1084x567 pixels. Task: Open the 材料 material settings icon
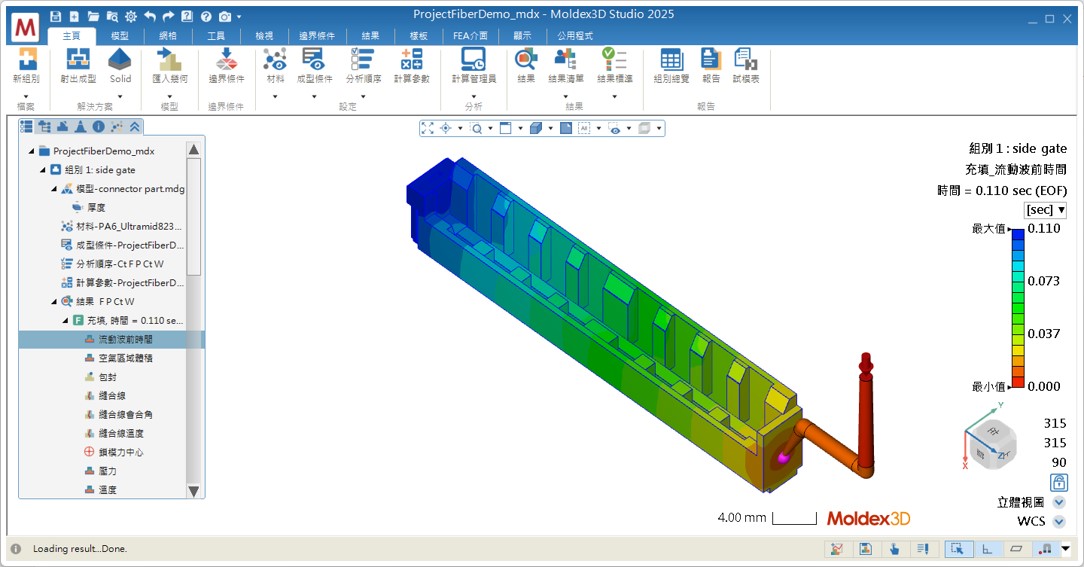click(274, 66)
